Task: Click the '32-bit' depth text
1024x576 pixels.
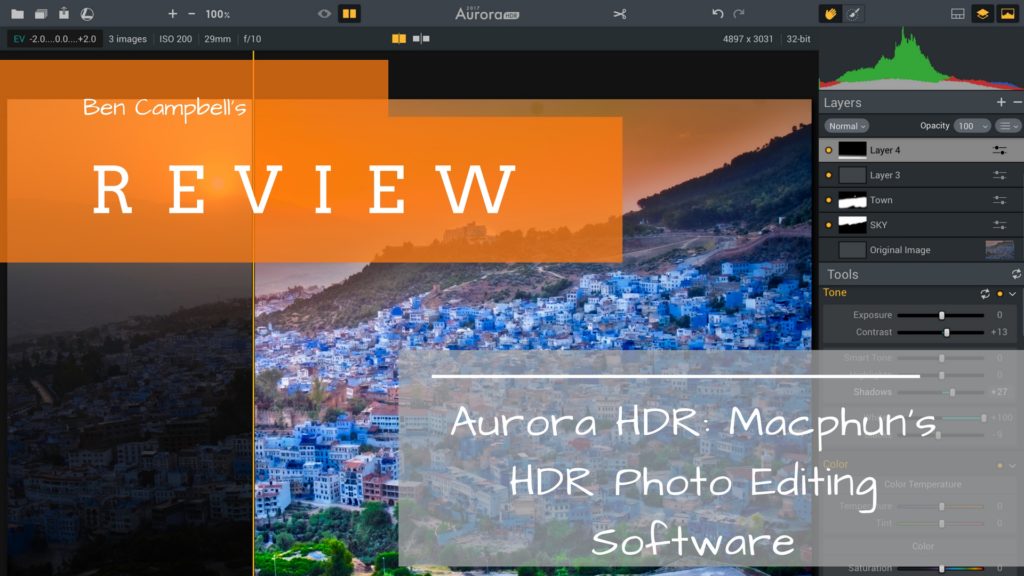Action: (798, 39)
